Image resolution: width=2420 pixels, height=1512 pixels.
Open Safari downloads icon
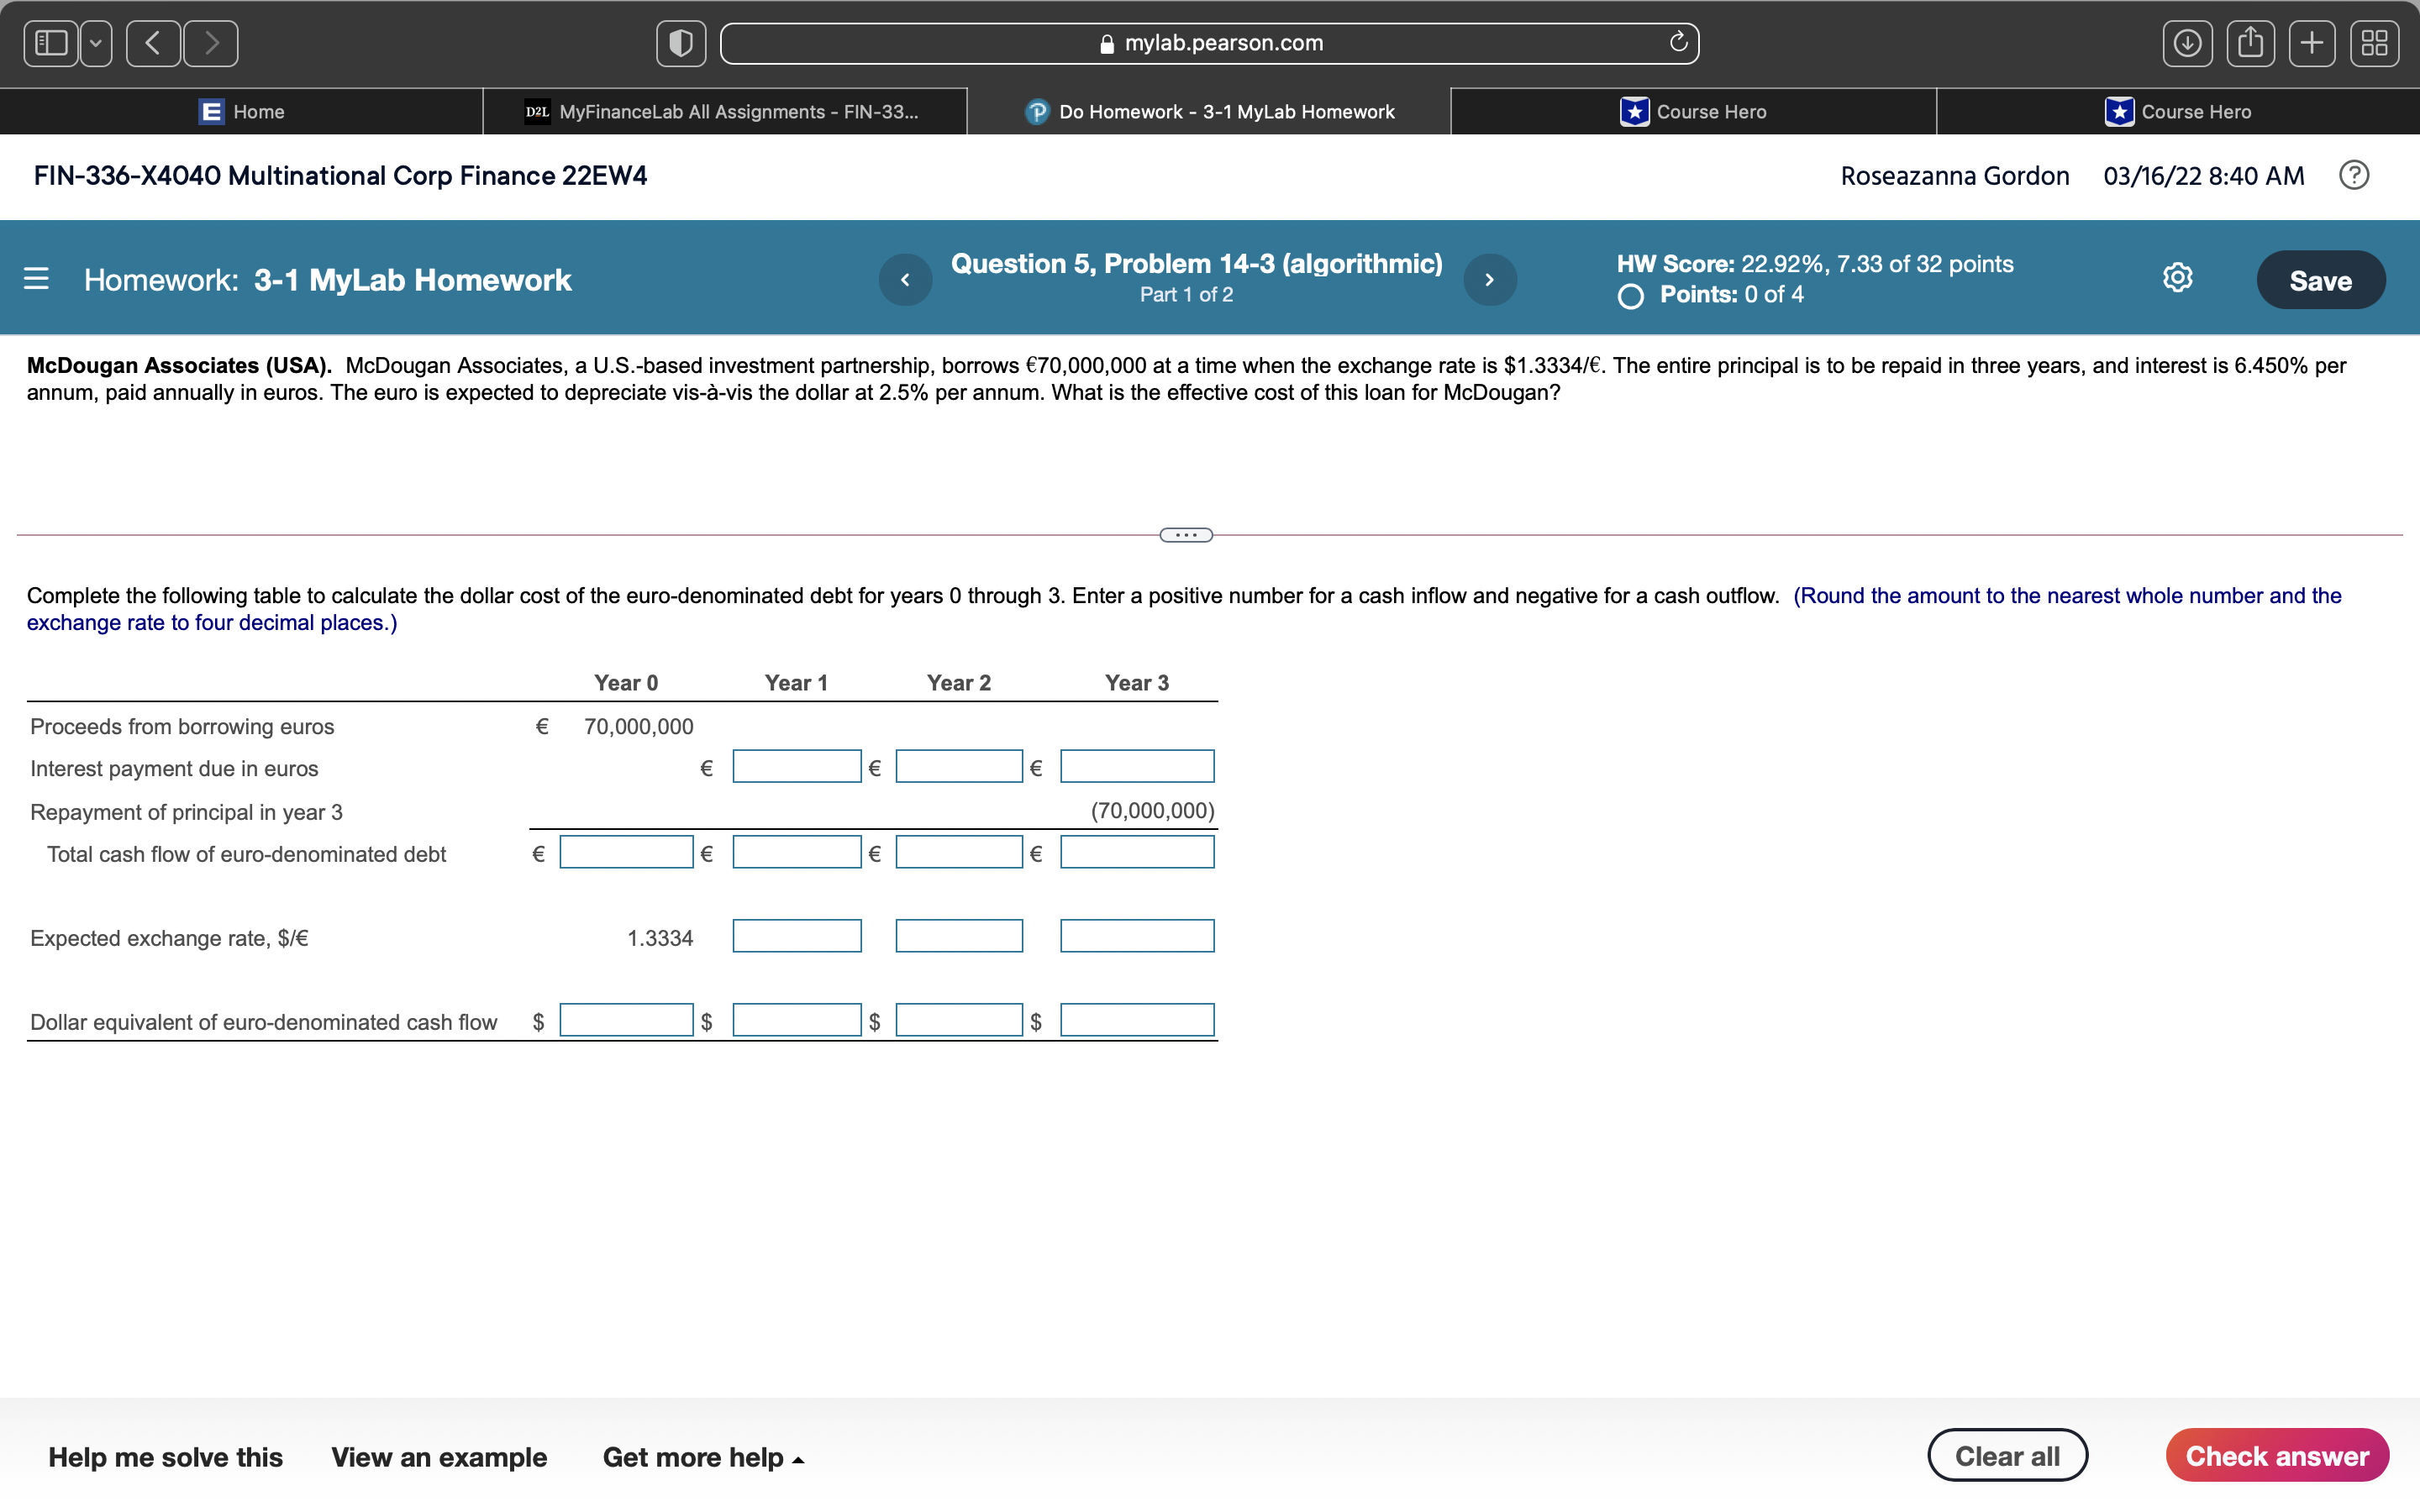[2187, 43]
